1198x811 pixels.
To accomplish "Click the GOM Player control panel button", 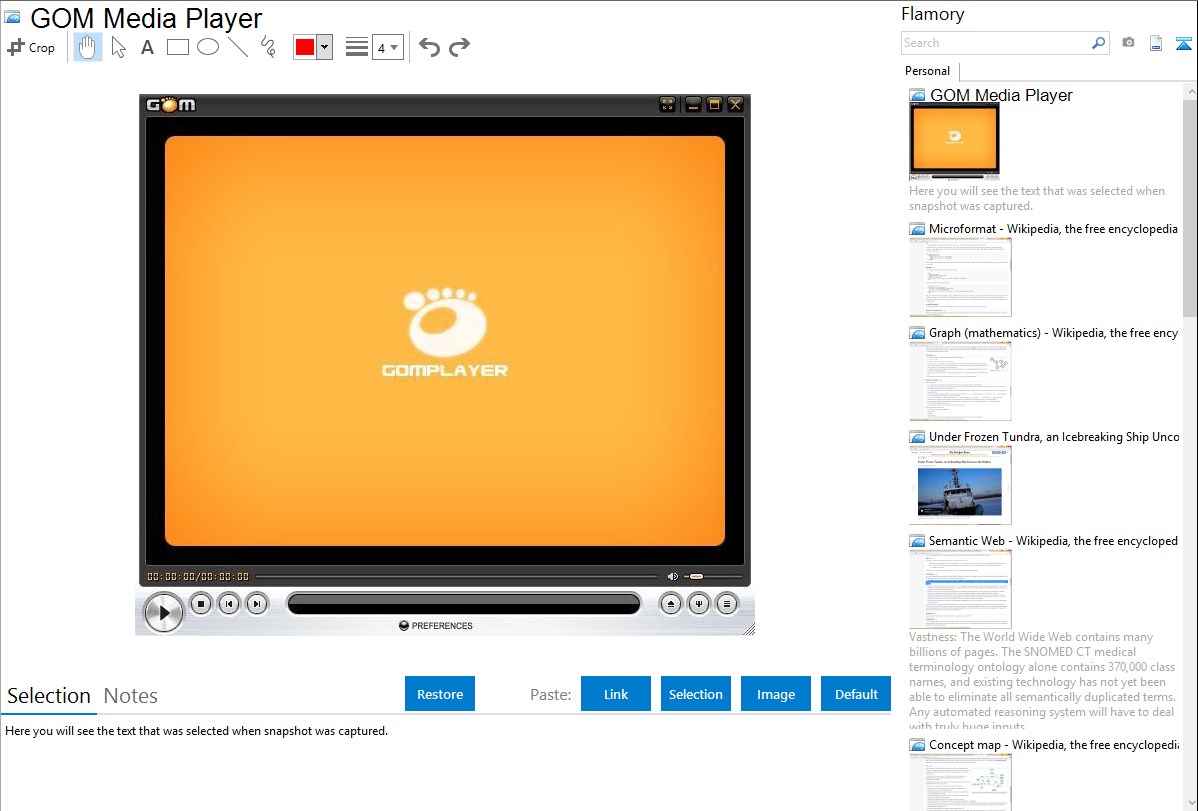I will pyautogui.click(x=698, y=604).
